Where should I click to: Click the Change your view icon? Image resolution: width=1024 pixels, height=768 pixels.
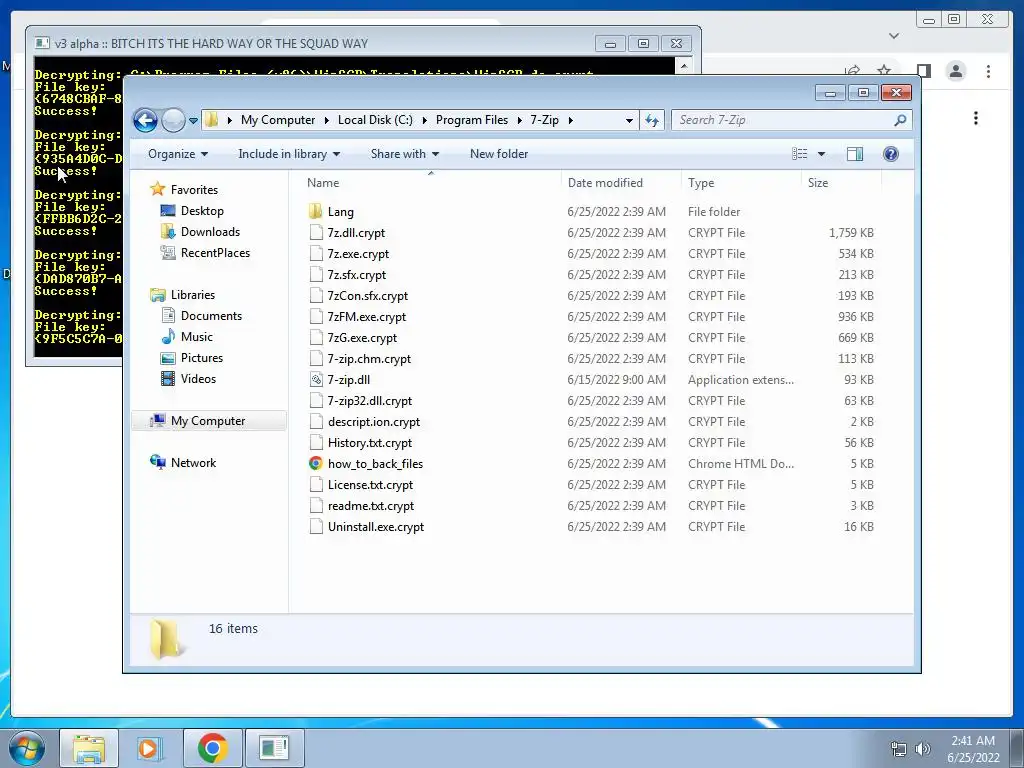[800, 154]
